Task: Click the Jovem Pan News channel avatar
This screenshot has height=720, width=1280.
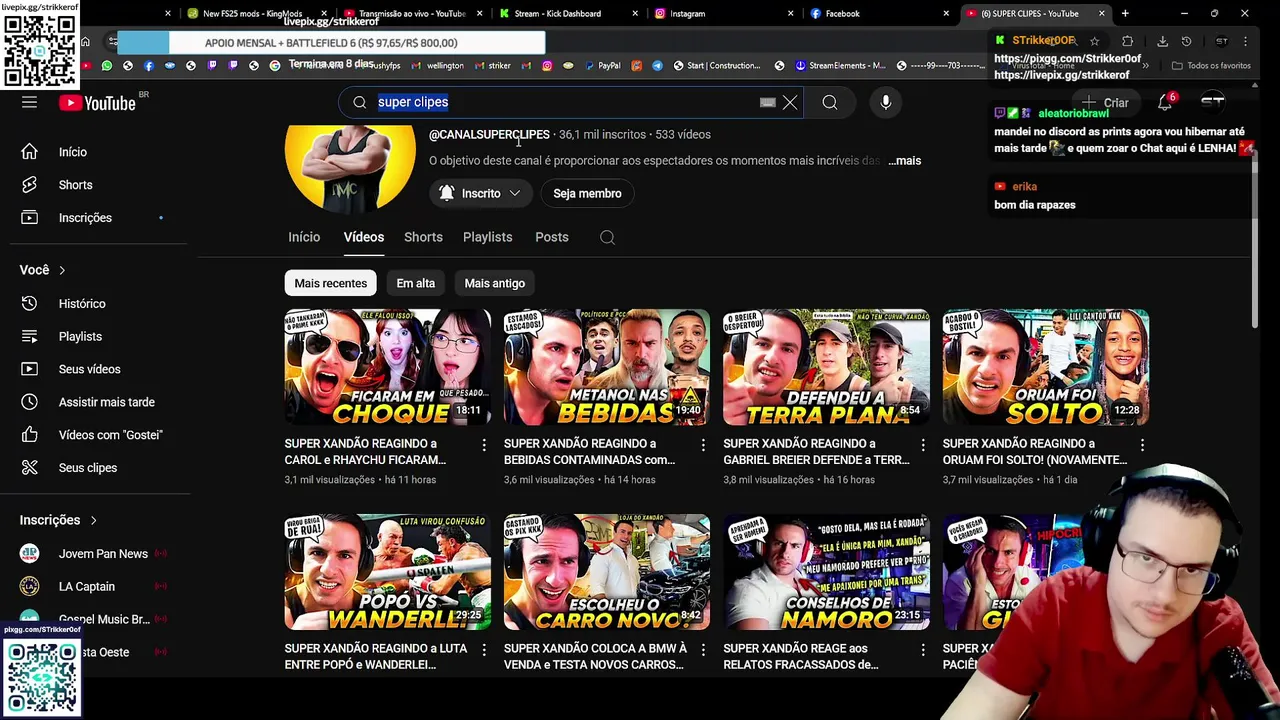Action: [x=29, y=554]
